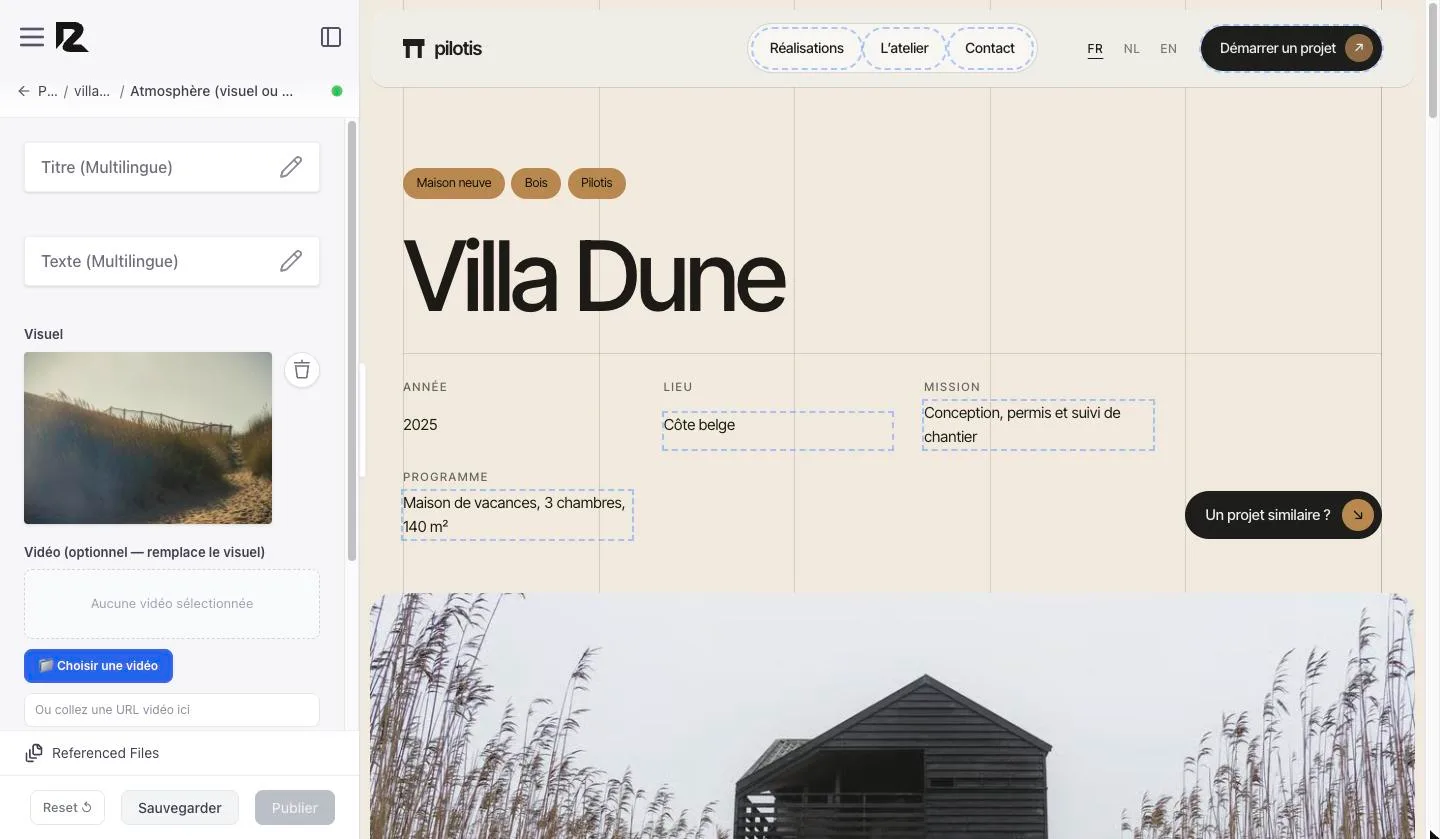Click the Pilotis tag
Screen dimensions: 1440x839
point(597,183)
